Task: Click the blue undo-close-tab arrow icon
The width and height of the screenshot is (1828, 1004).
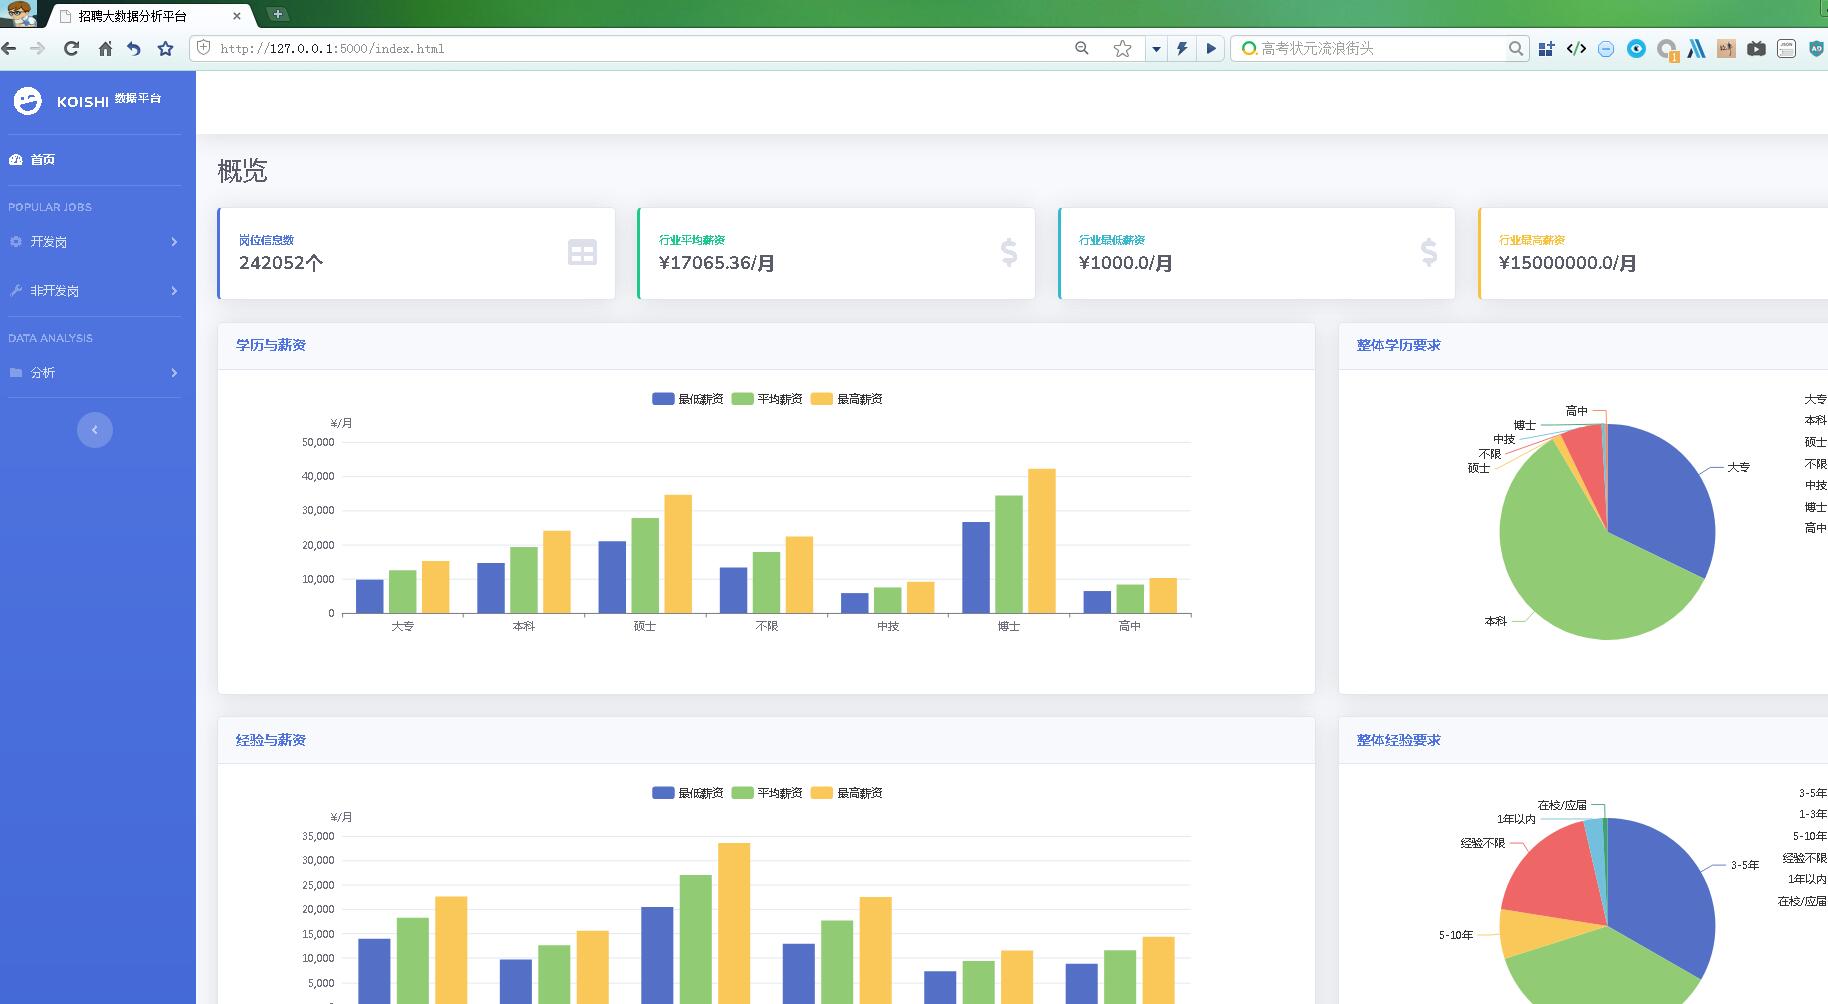Action: pos(134,48)
